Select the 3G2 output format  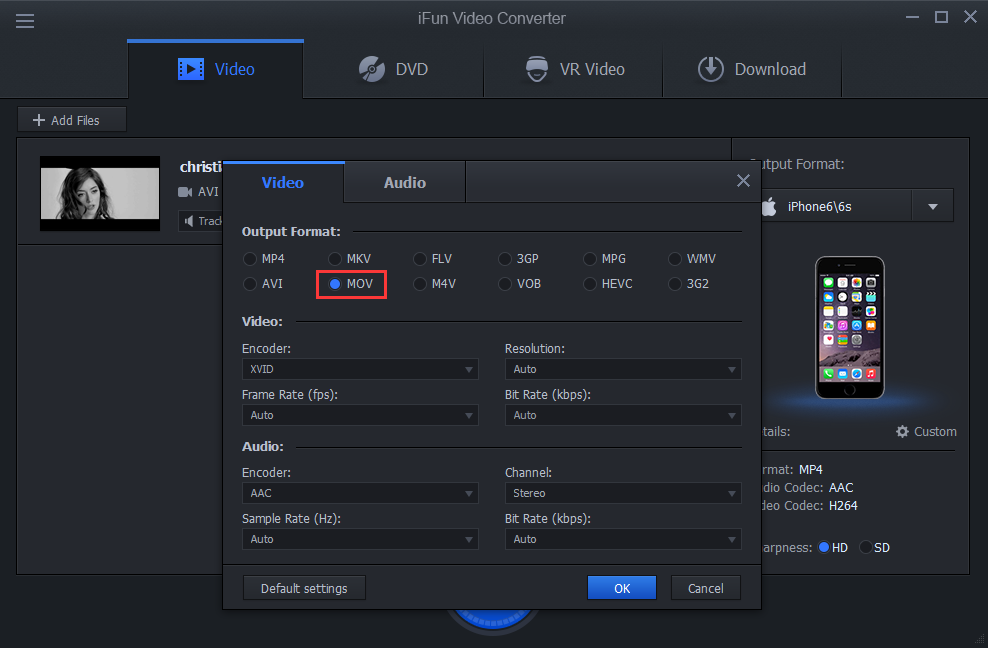click(689, 284)
